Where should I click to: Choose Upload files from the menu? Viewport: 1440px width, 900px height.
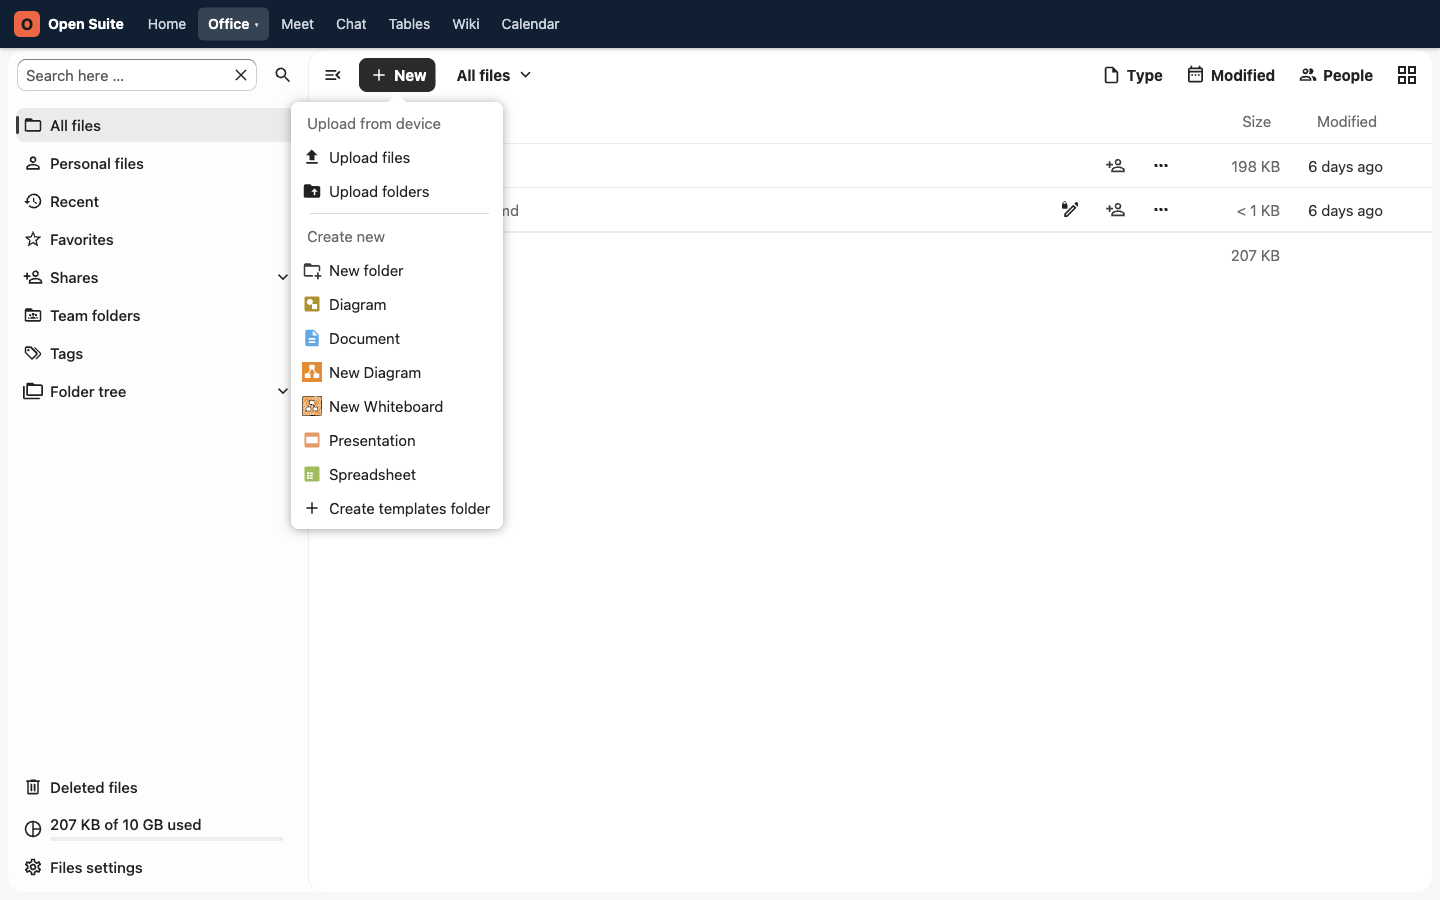point(397,158)
